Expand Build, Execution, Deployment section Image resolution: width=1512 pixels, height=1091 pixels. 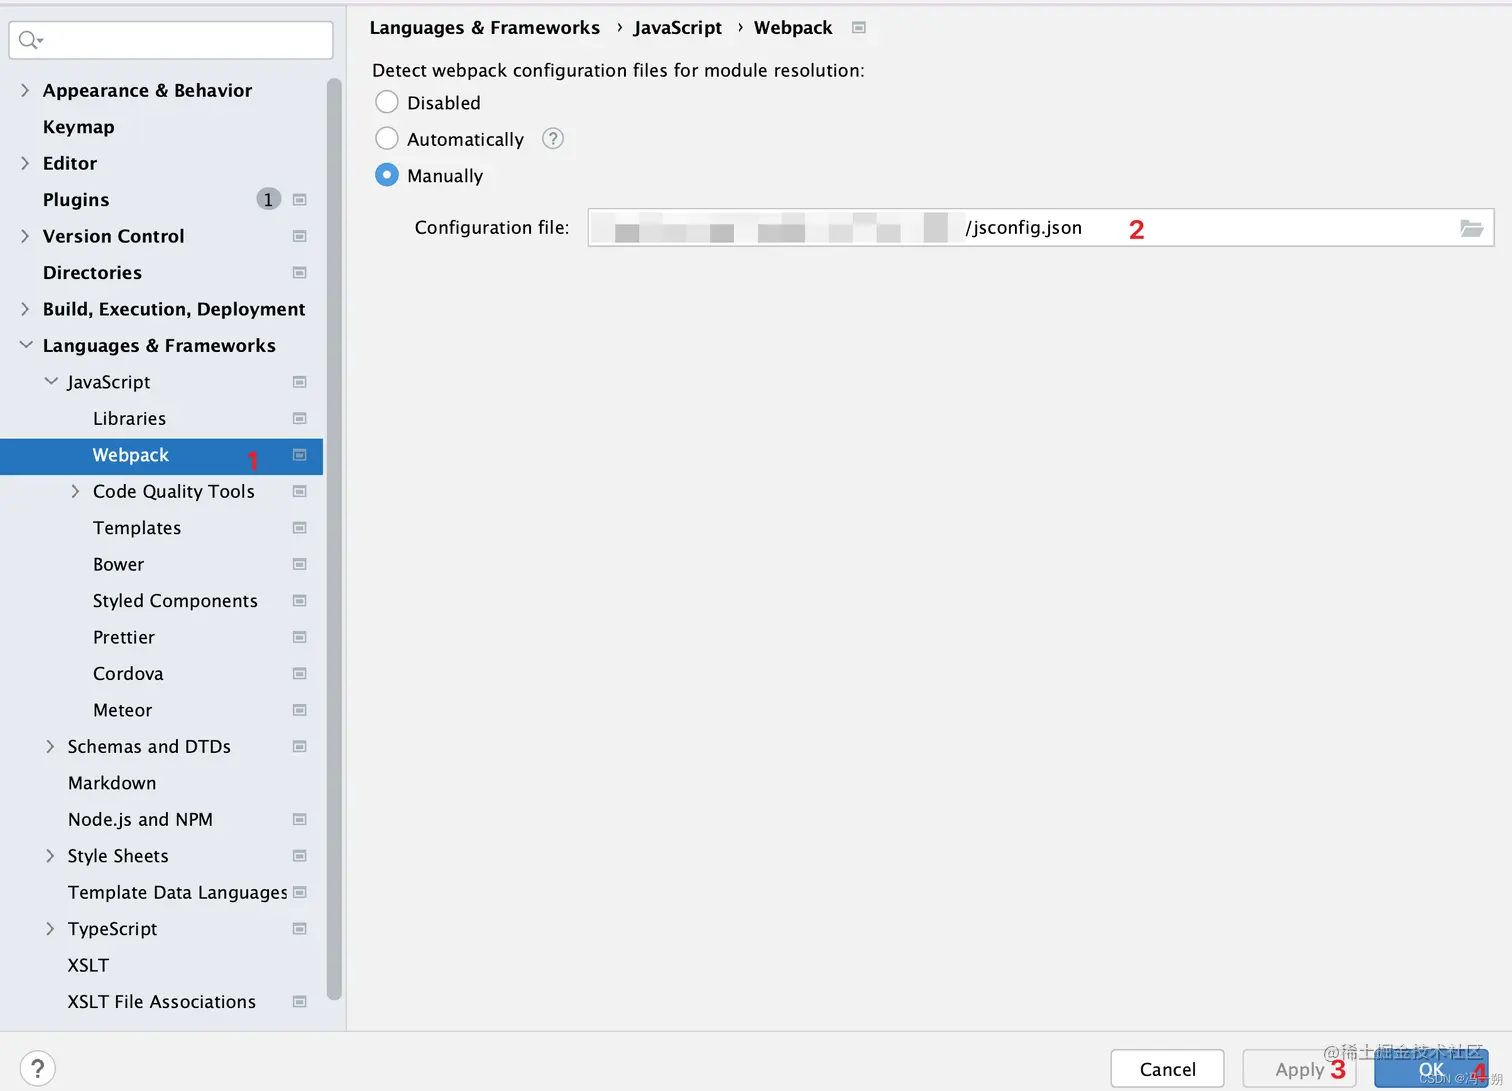point(25,309)
